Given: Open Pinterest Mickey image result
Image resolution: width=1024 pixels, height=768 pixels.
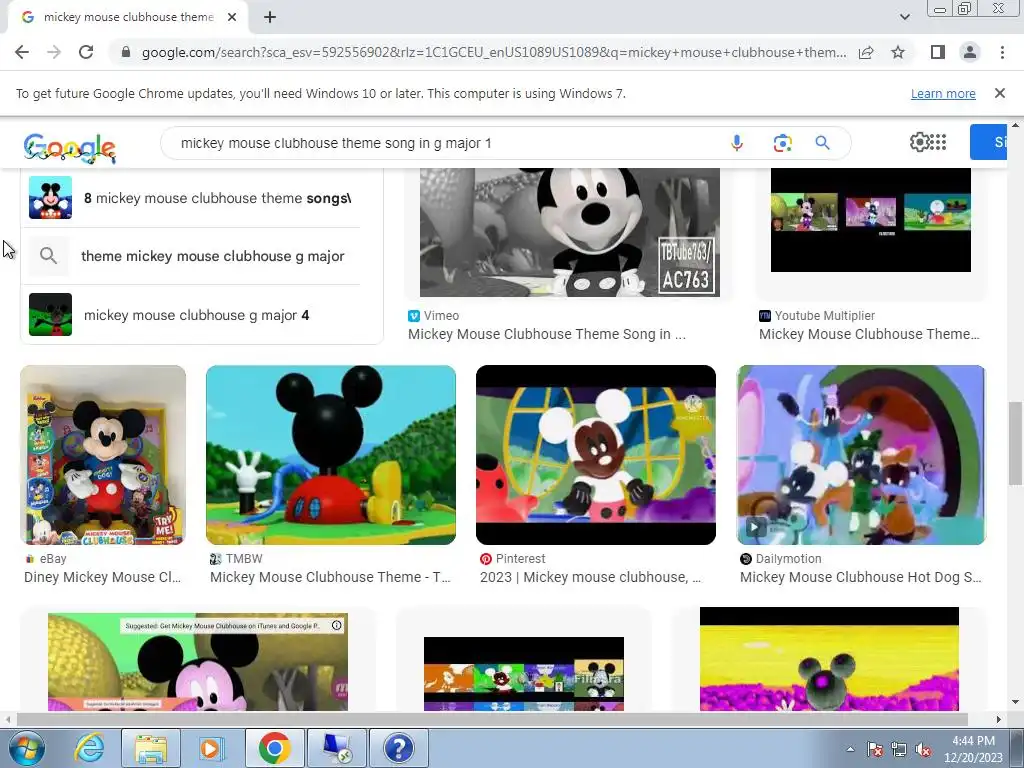Looking at the screenshot, I should (x=596, y=455).
